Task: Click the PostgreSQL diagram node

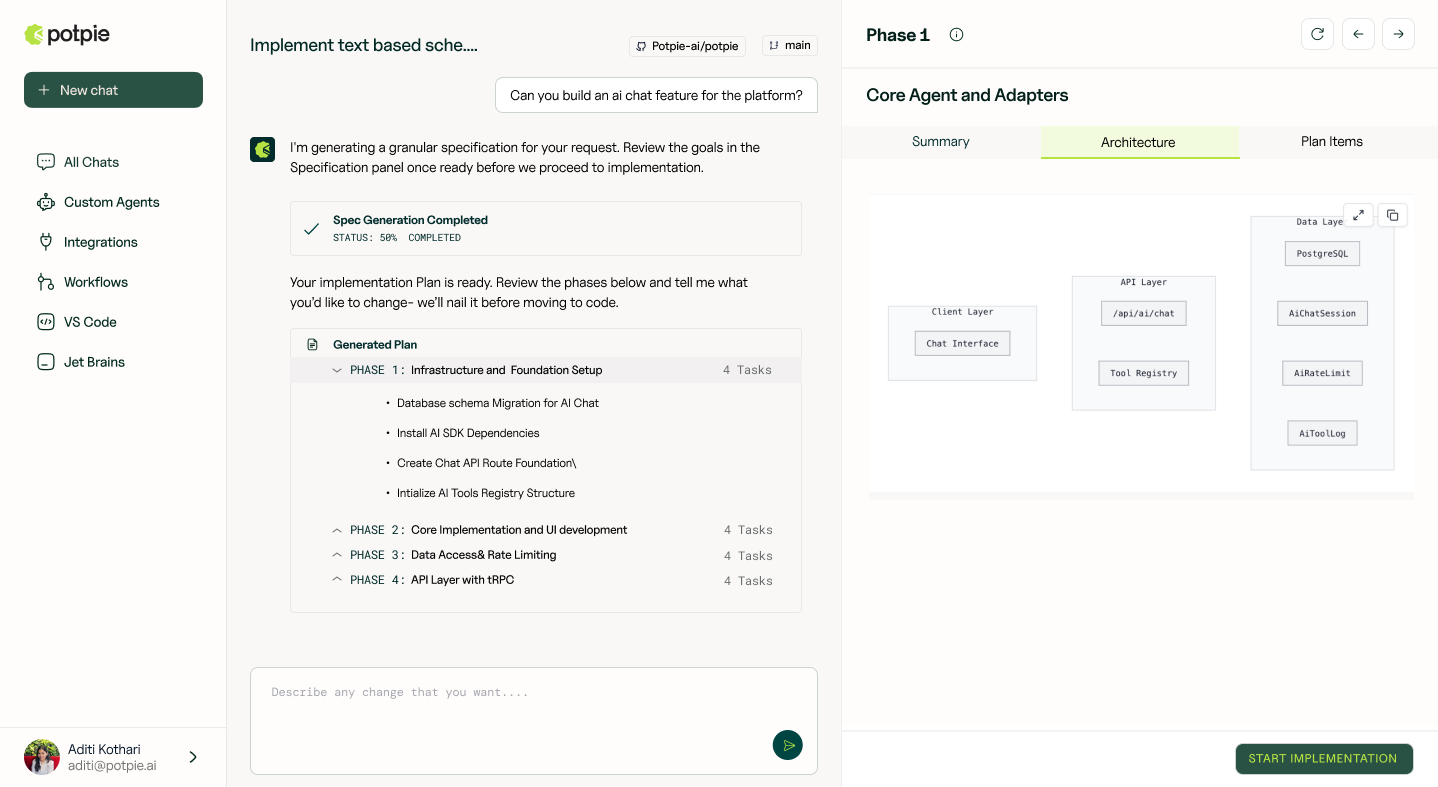Action: (1322, 254)
